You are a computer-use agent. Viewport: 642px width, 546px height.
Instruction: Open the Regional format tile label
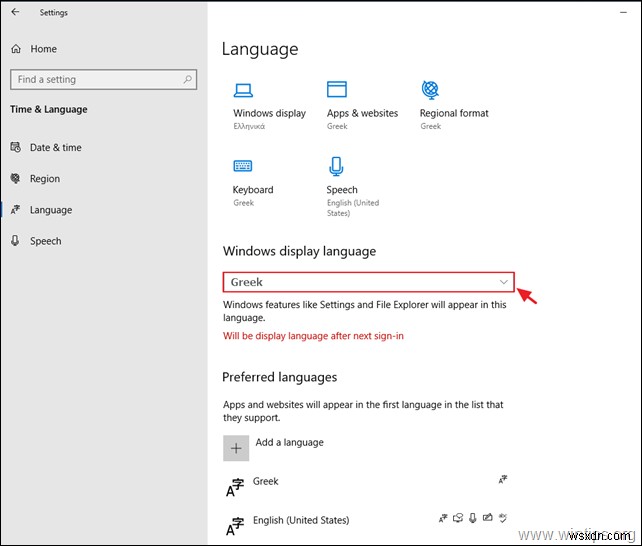[x=454, y=113]
